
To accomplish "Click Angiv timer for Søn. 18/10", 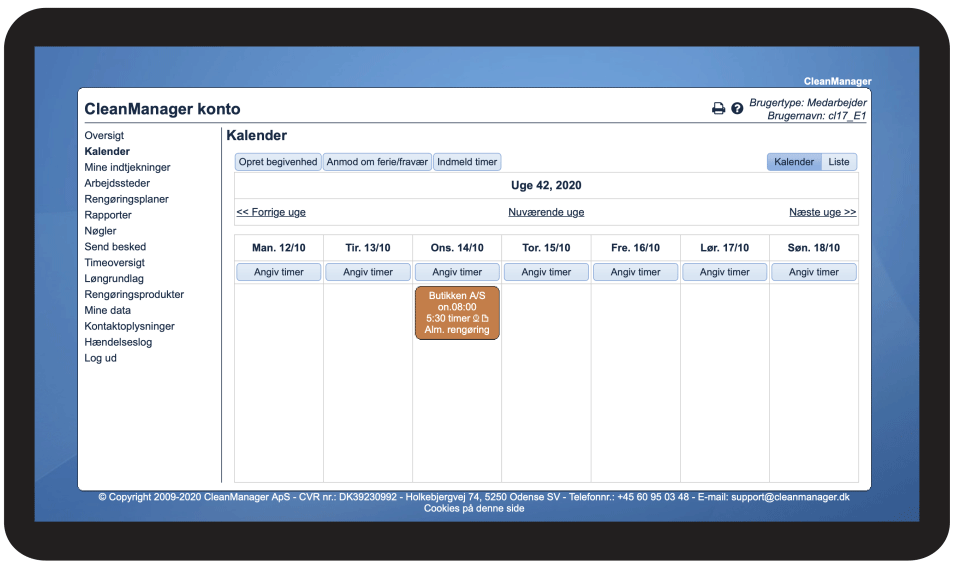I will pos(814,272).
